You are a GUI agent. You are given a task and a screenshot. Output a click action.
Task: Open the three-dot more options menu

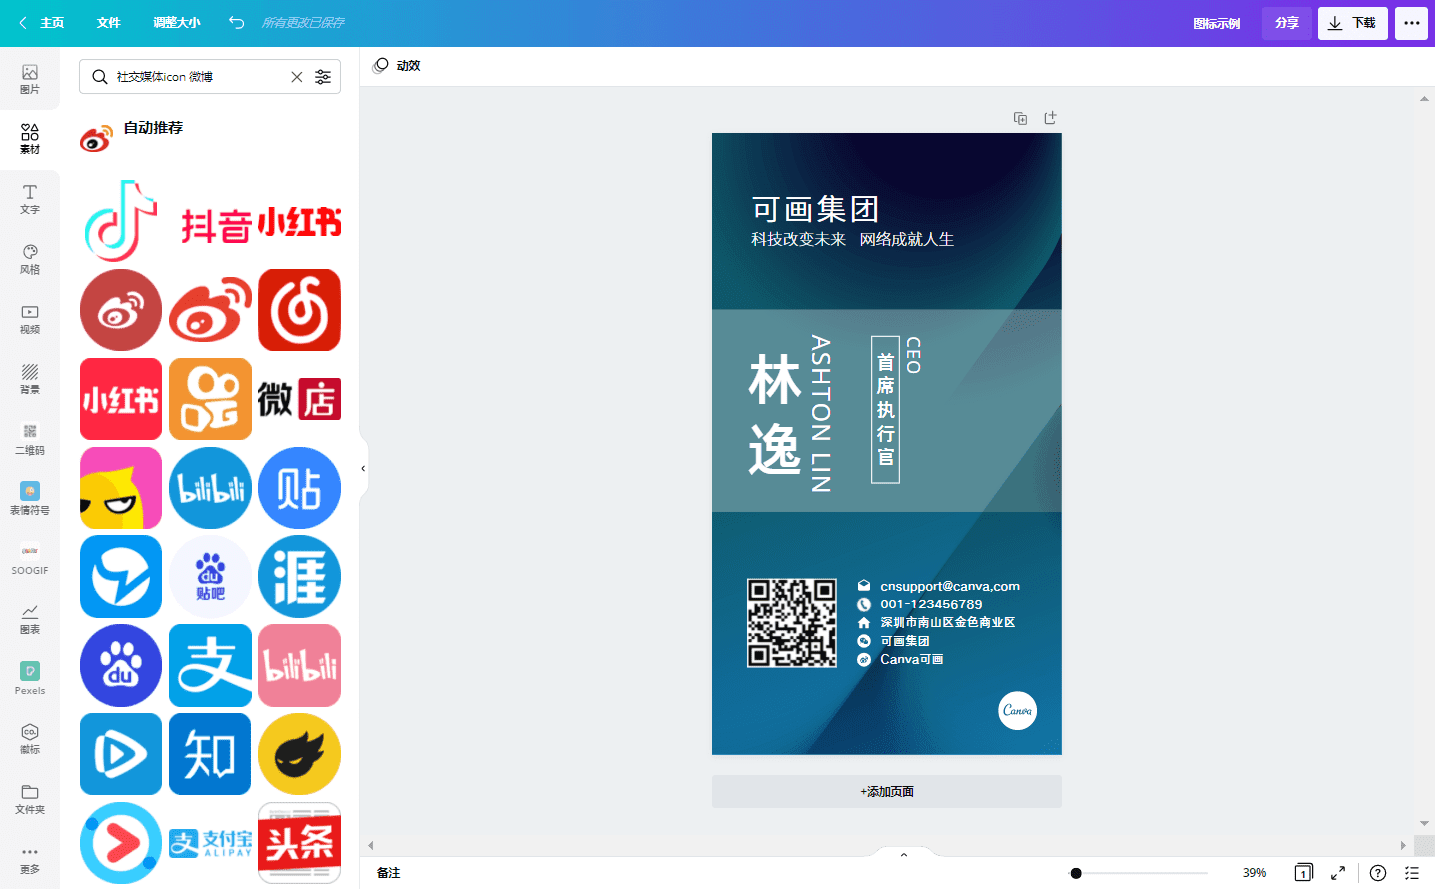(1411, 23)
